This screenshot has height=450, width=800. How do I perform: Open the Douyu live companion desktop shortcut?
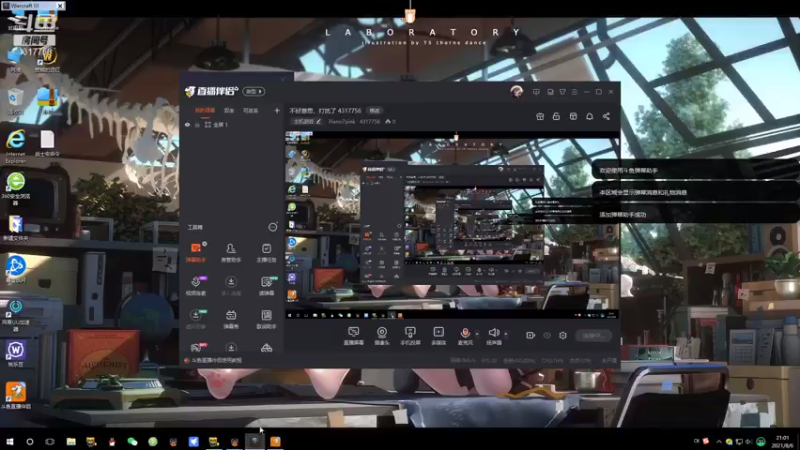point(16,396)
